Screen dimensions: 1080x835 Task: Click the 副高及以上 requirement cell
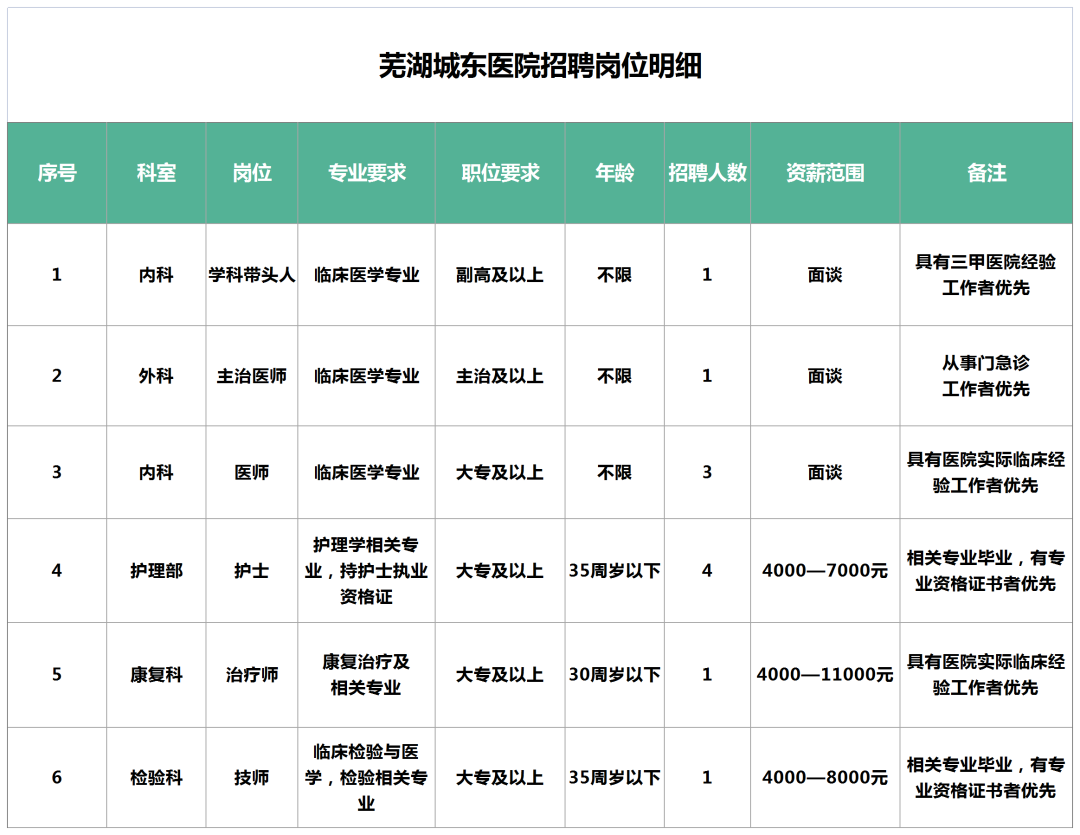click(x=500, y=275)
